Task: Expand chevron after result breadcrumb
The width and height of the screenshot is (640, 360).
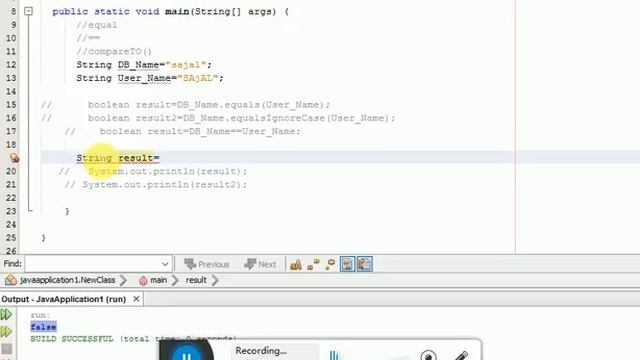Action: tap(215, 280)
